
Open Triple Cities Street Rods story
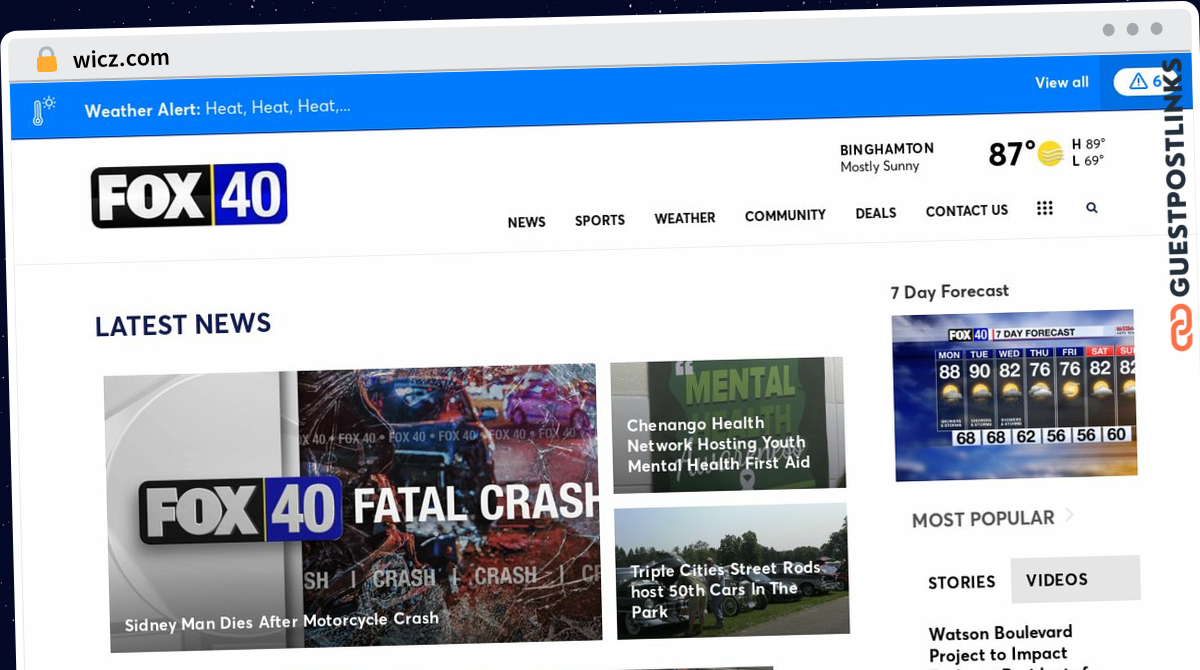(x=732, y=571)
